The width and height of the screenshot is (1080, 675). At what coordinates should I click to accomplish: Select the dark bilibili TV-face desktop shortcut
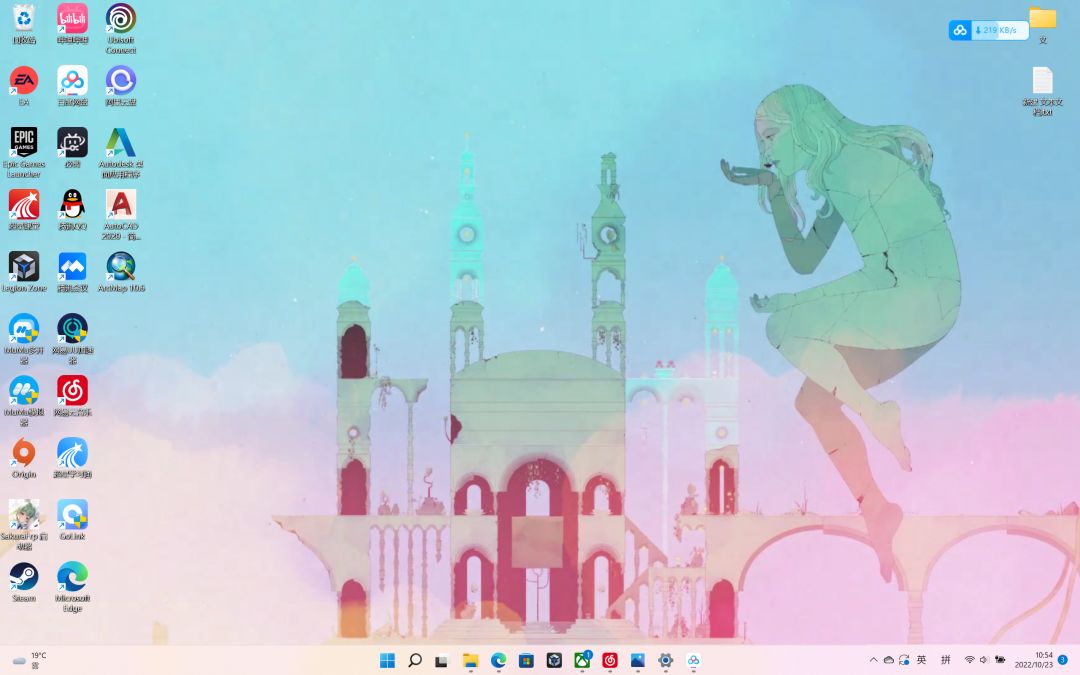[x=72, y=148]
